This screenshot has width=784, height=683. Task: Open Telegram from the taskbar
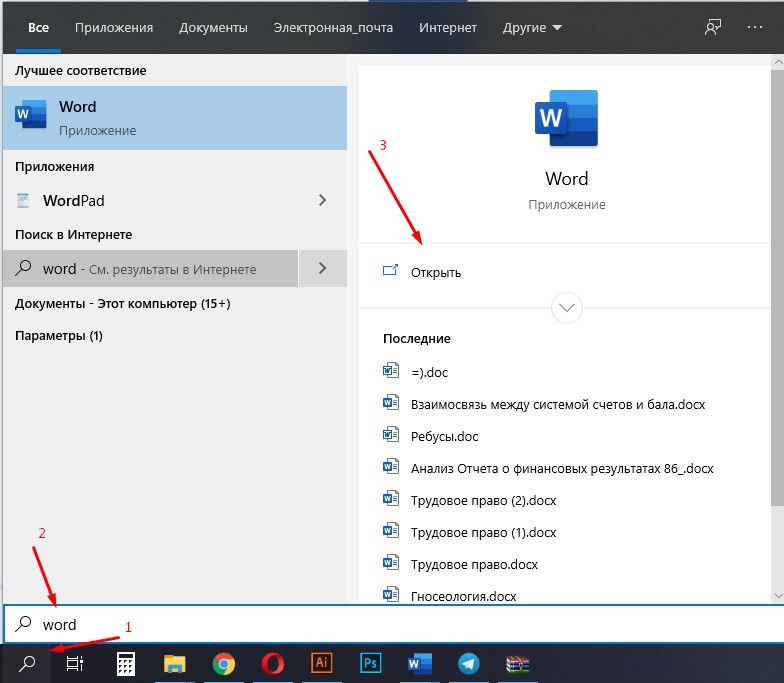coord(468,663)
